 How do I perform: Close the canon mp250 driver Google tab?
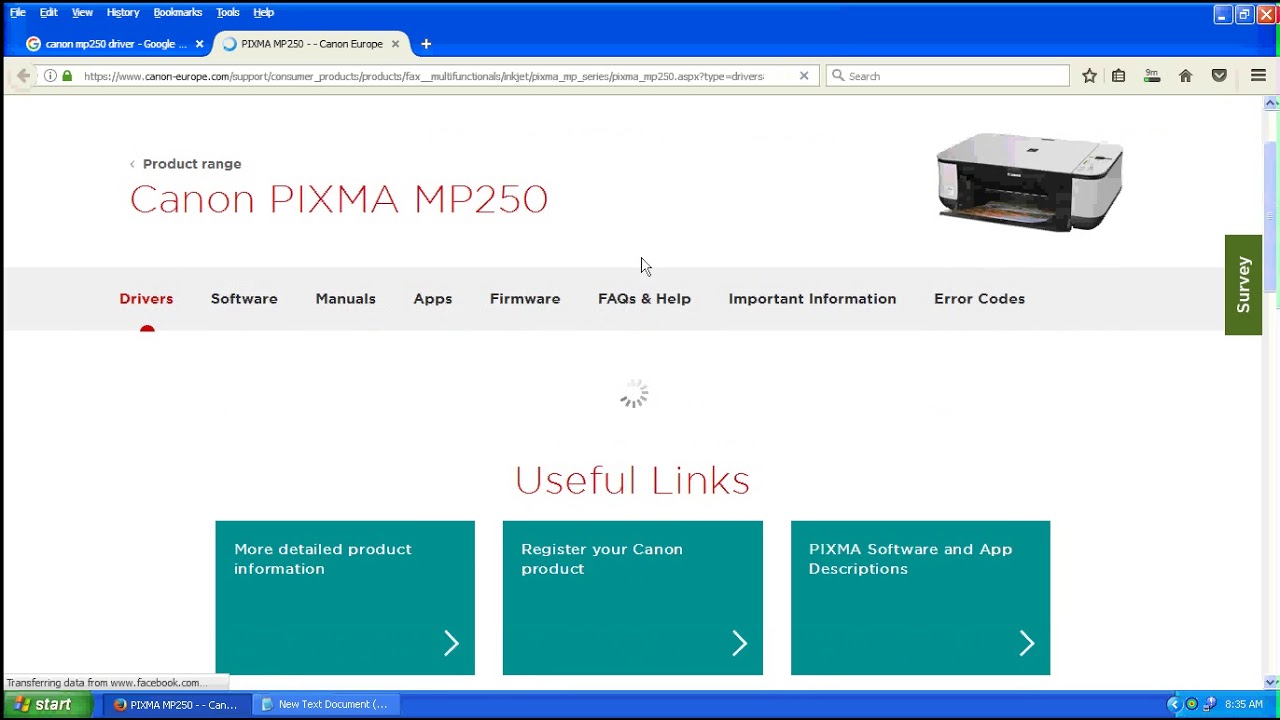pos(199,44)
